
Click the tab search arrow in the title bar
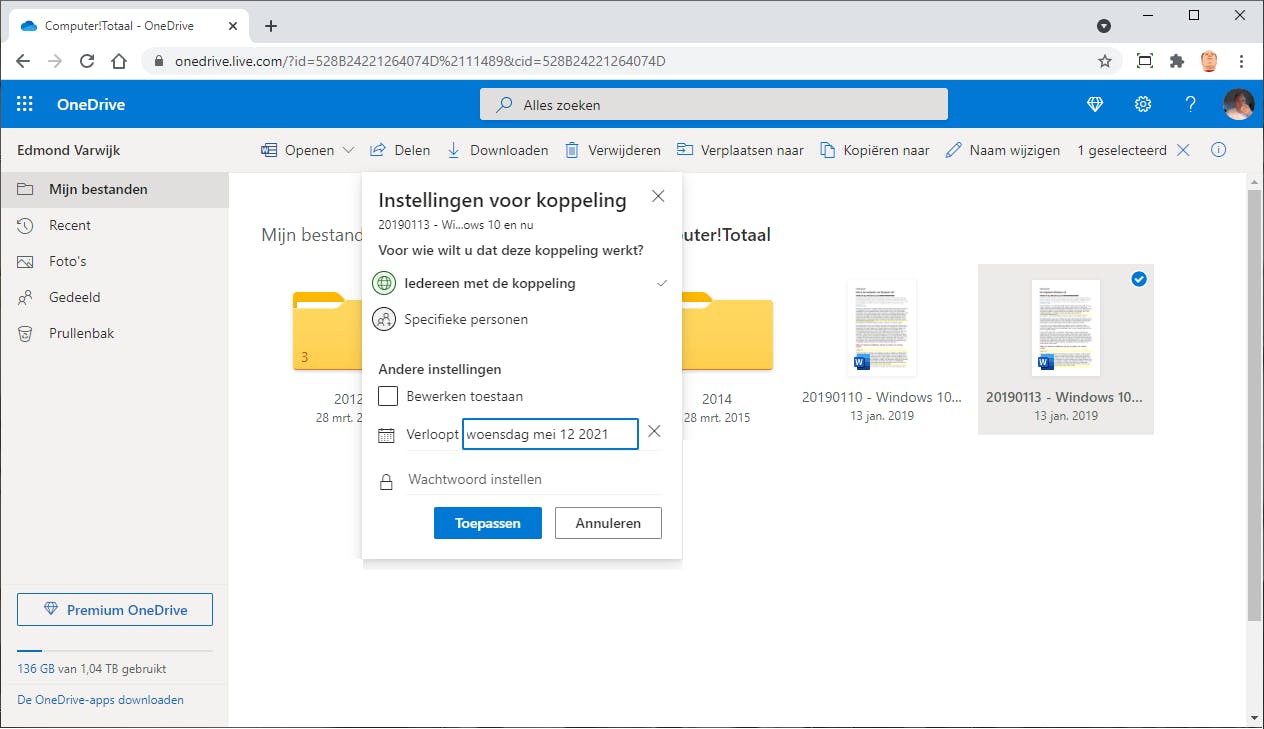[x=1104, y=26]
